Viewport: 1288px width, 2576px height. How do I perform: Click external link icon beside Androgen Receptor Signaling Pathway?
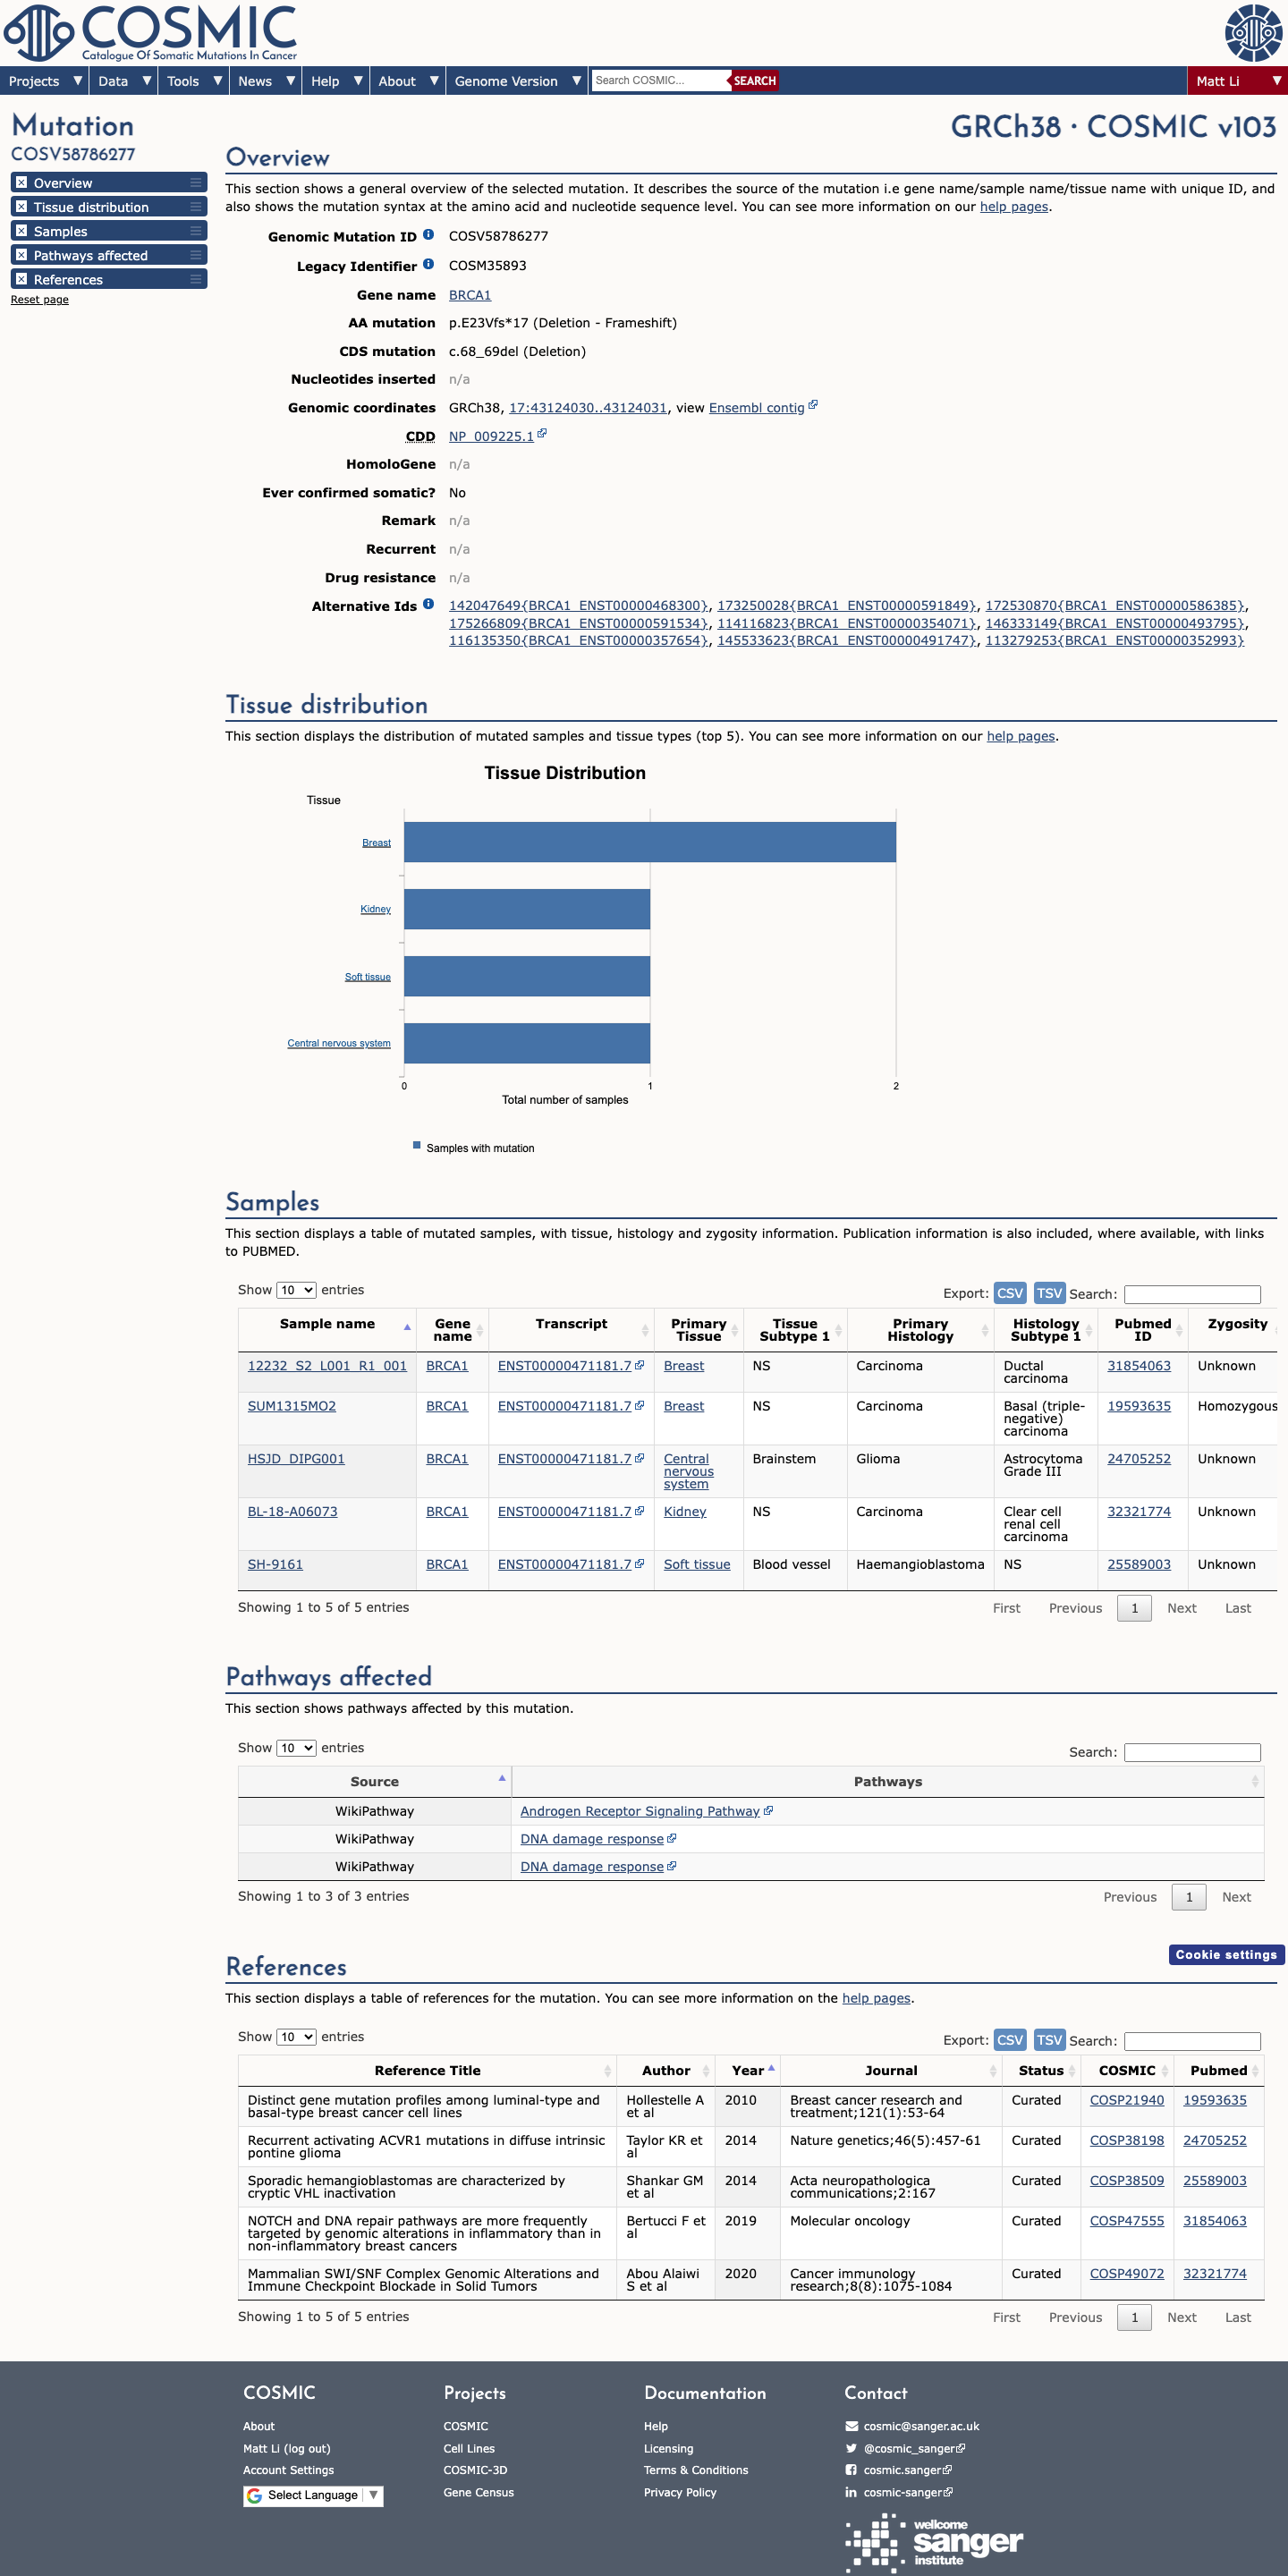coord(768,1810)
